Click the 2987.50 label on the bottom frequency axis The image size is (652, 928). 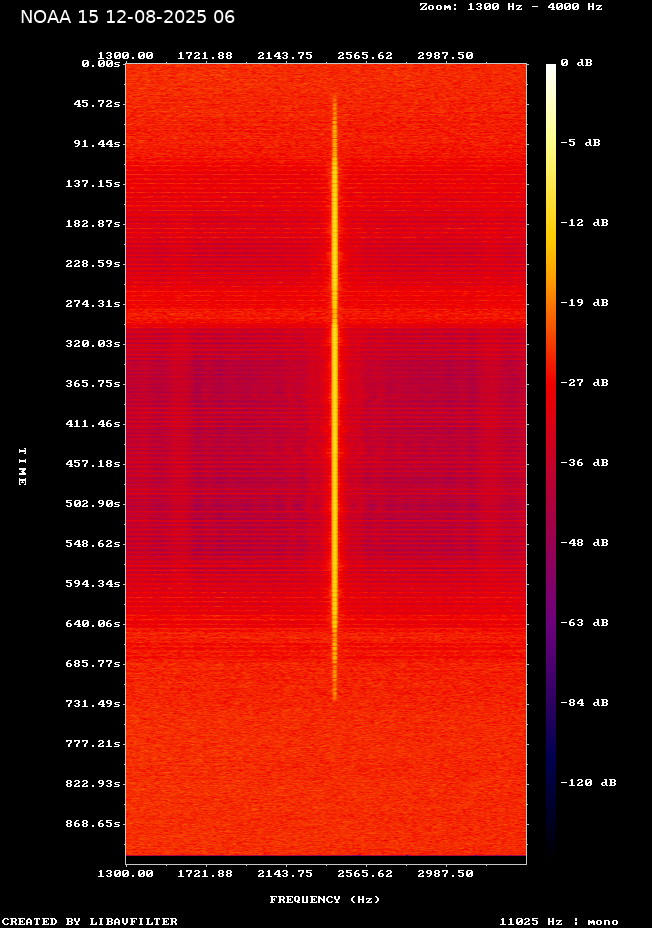pos(445,874)
